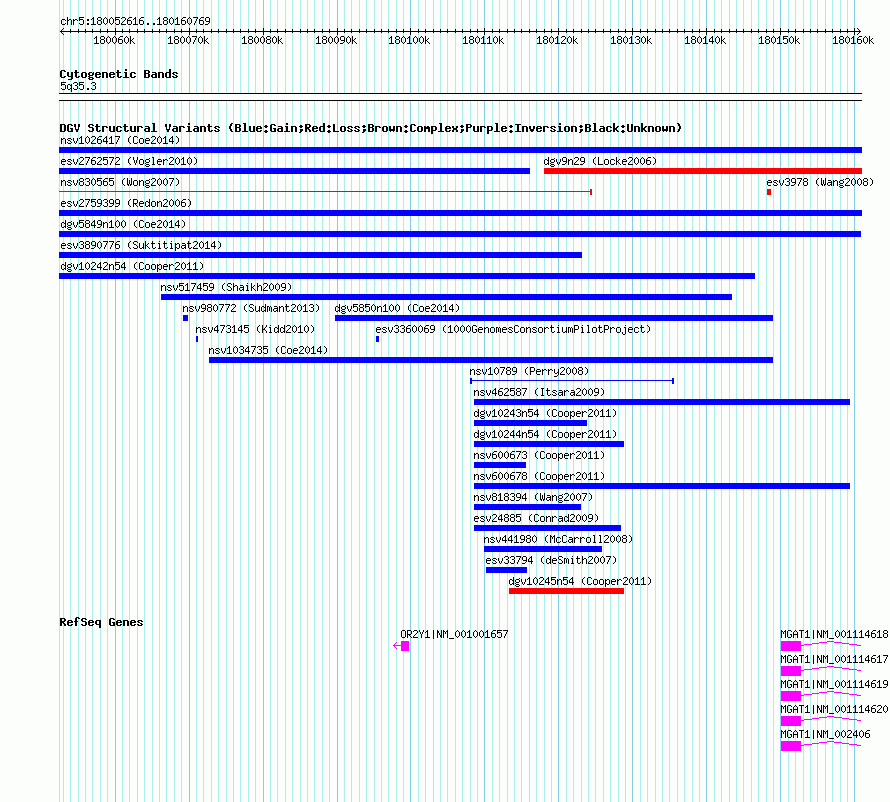Click the MGAT1|NM_001114618 gene label
890x802 pixels.
point(834,634)
